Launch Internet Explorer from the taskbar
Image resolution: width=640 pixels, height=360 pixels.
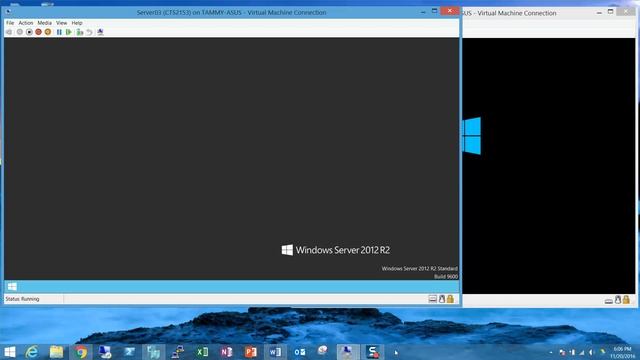pyautogui.click(x=32, y=352)
